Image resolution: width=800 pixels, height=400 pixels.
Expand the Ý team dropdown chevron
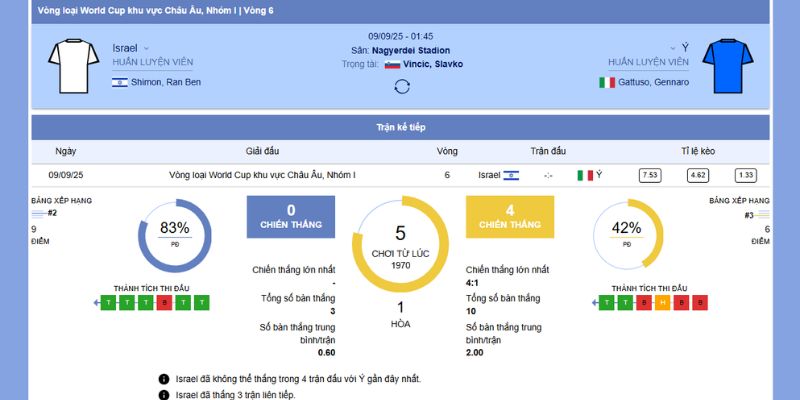(673, 48)
